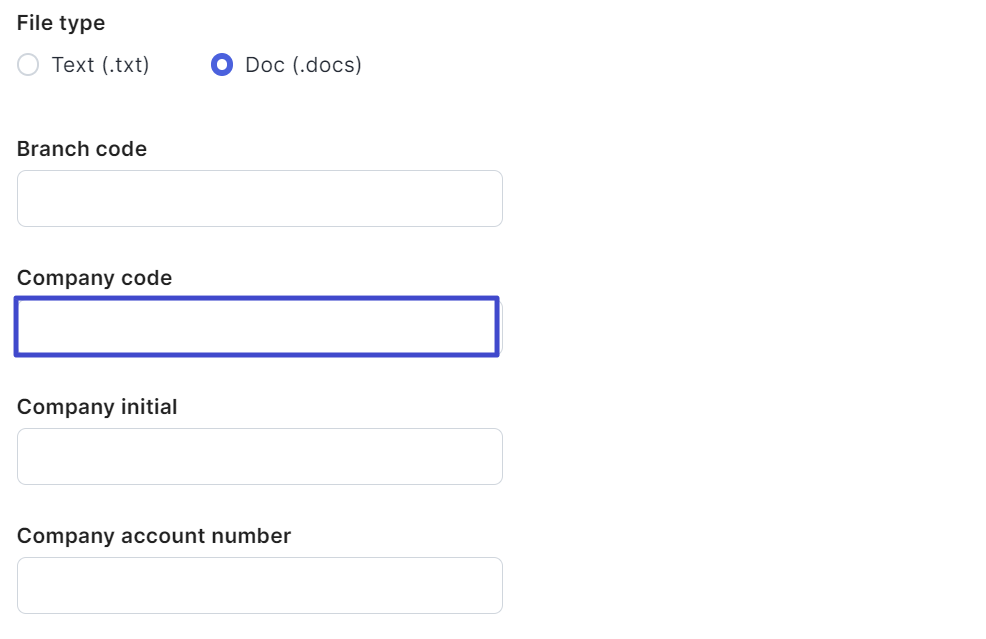The image size is (986, 639).
Task: Click the Company account number field
Action: pyautogui.click(x=259, y=585)
